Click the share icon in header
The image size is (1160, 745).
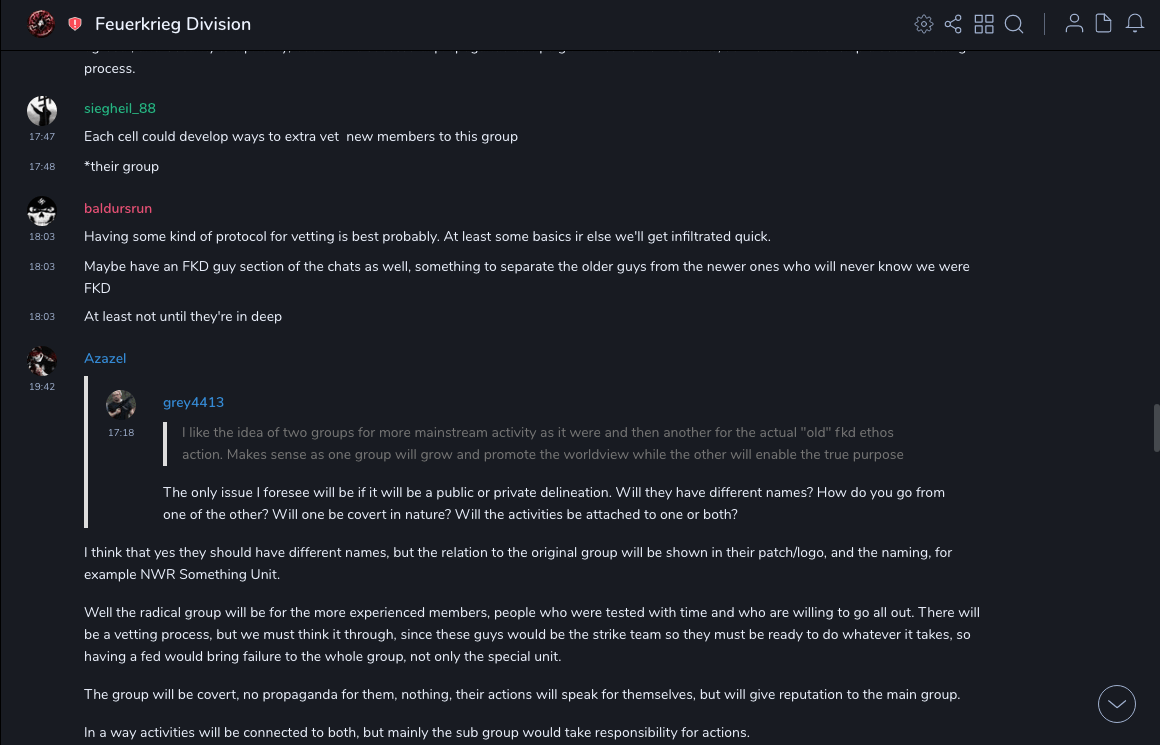click(x=953, y=24)
